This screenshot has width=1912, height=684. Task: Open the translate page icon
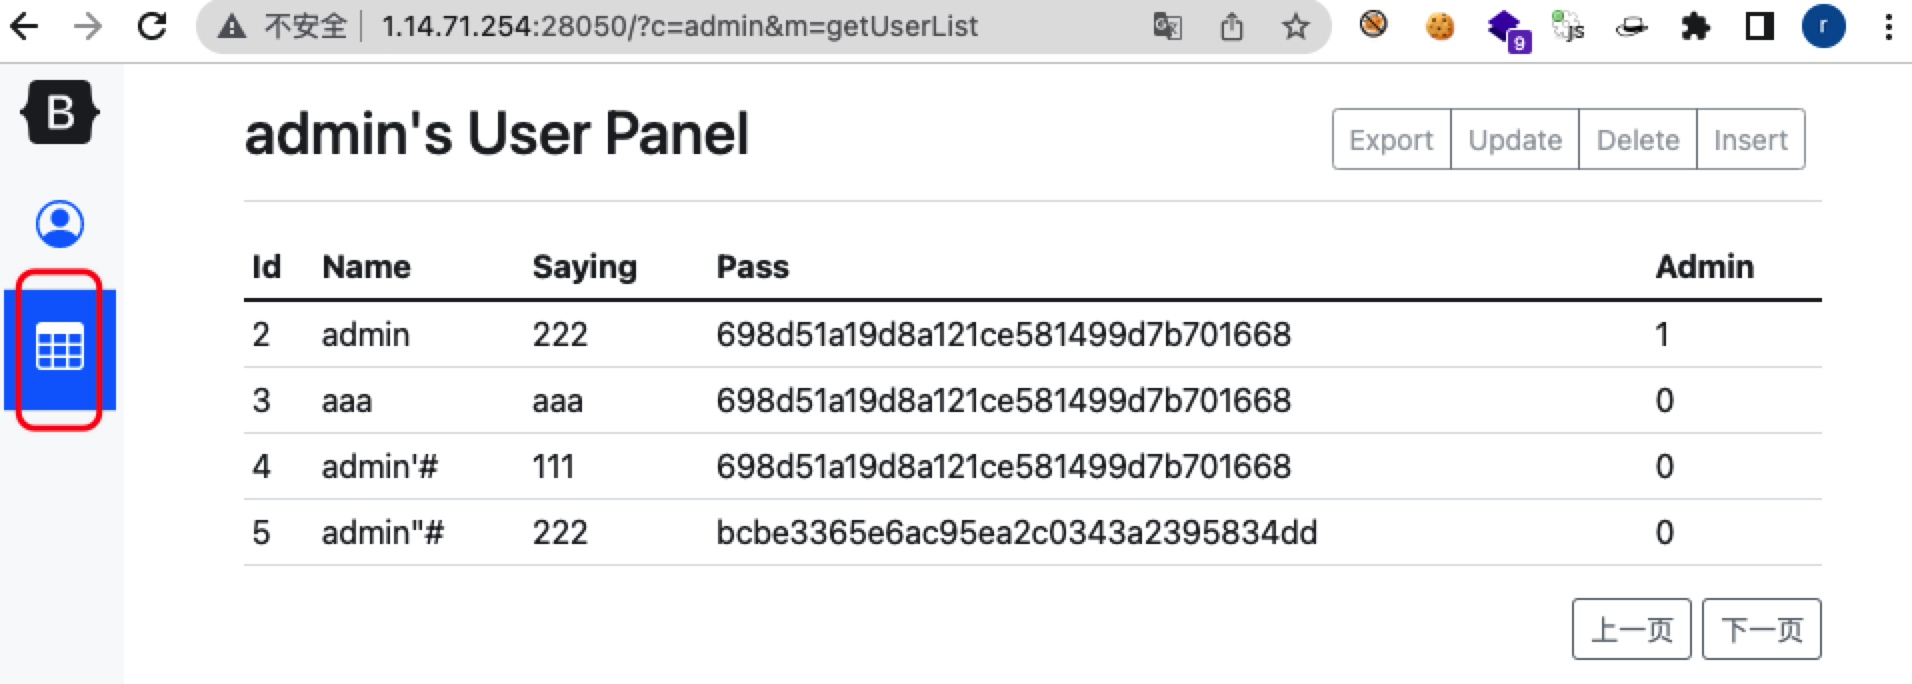click(1167, 27)
